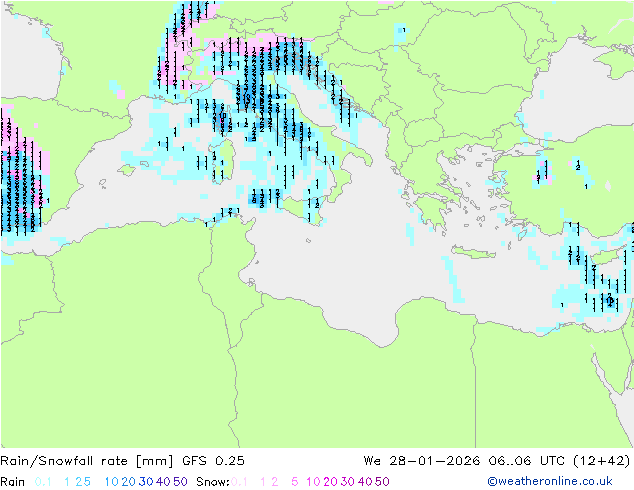
Task: Click the '(12+42)' forecast offset text
Action: pos(602,460)
